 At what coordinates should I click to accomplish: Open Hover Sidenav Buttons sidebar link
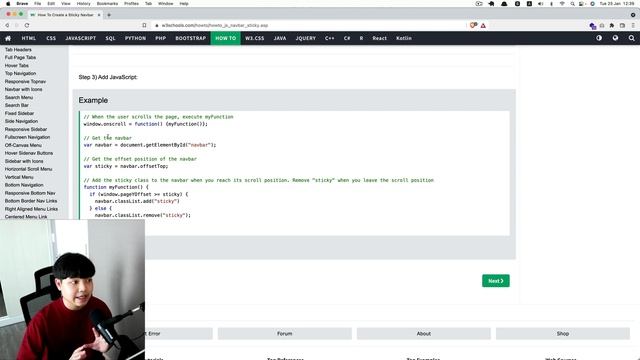[29, 153]
